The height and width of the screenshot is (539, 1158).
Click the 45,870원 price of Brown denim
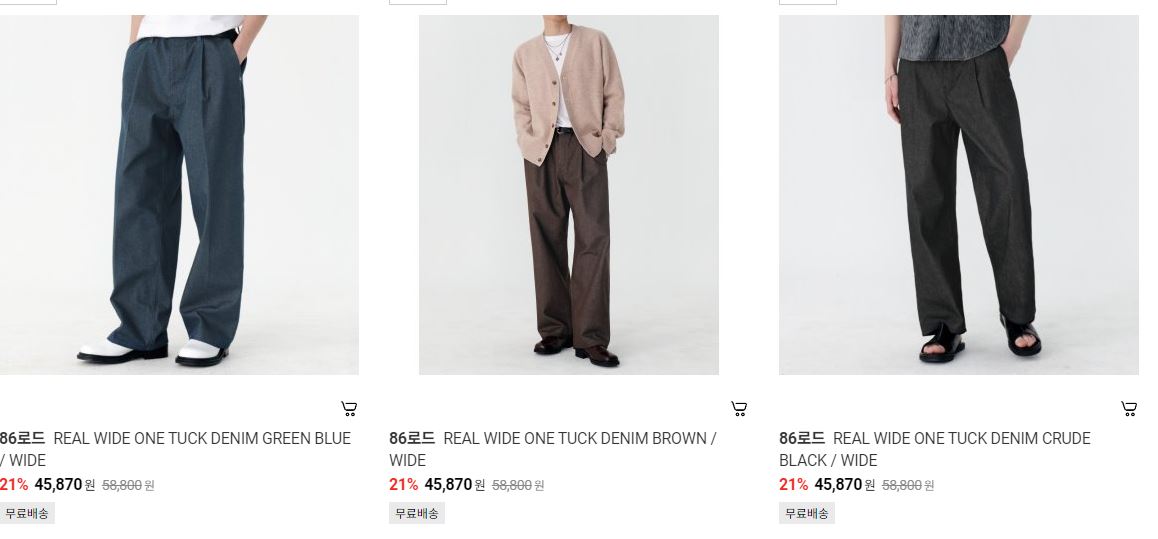pyautogui.click(x=455, y=485)
